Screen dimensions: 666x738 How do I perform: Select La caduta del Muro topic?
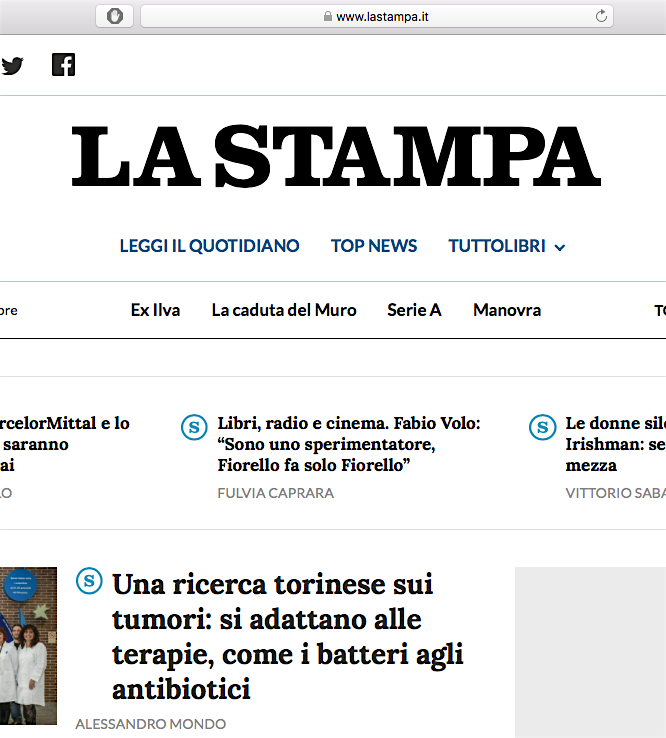pyautogui.click(x=284, y=310)
